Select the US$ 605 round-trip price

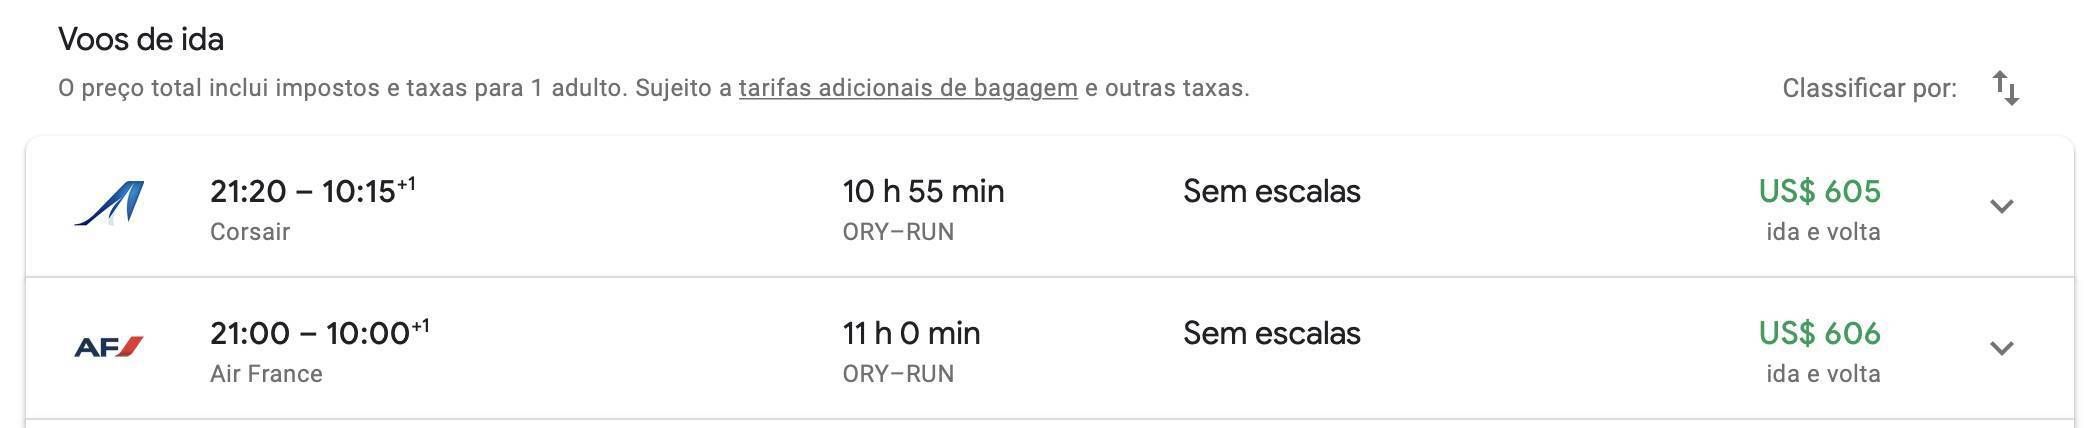(x=1819, y=191)
